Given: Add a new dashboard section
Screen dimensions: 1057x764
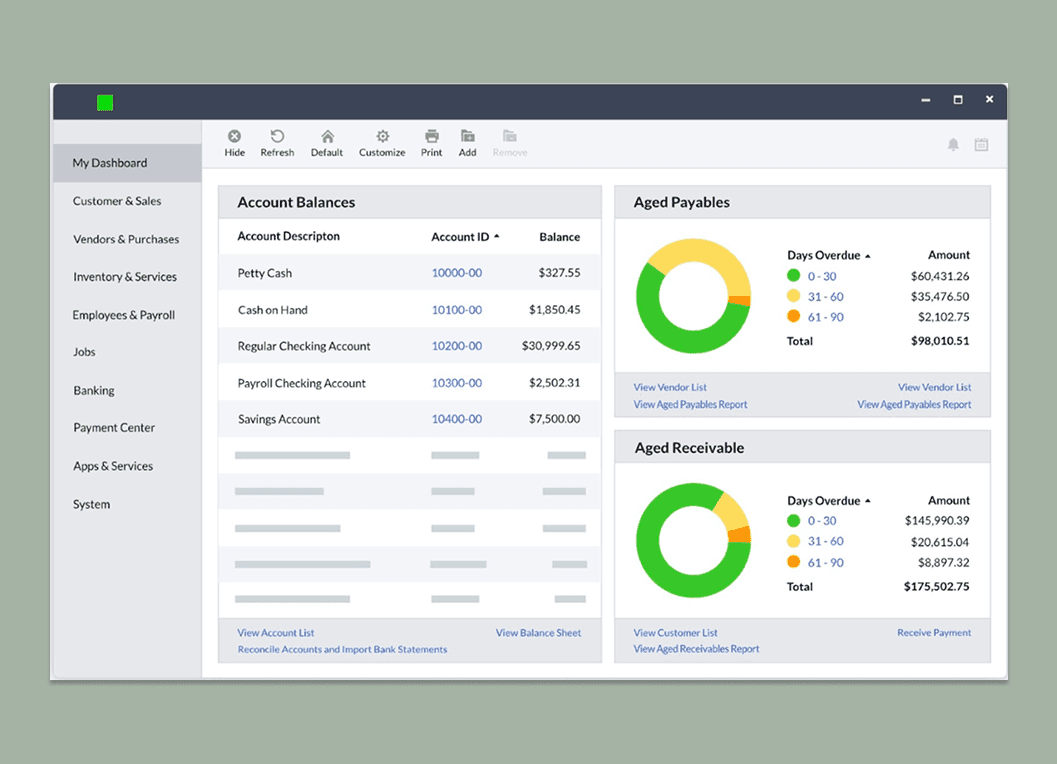Looking at the screenshot, I should pos(467,141).
